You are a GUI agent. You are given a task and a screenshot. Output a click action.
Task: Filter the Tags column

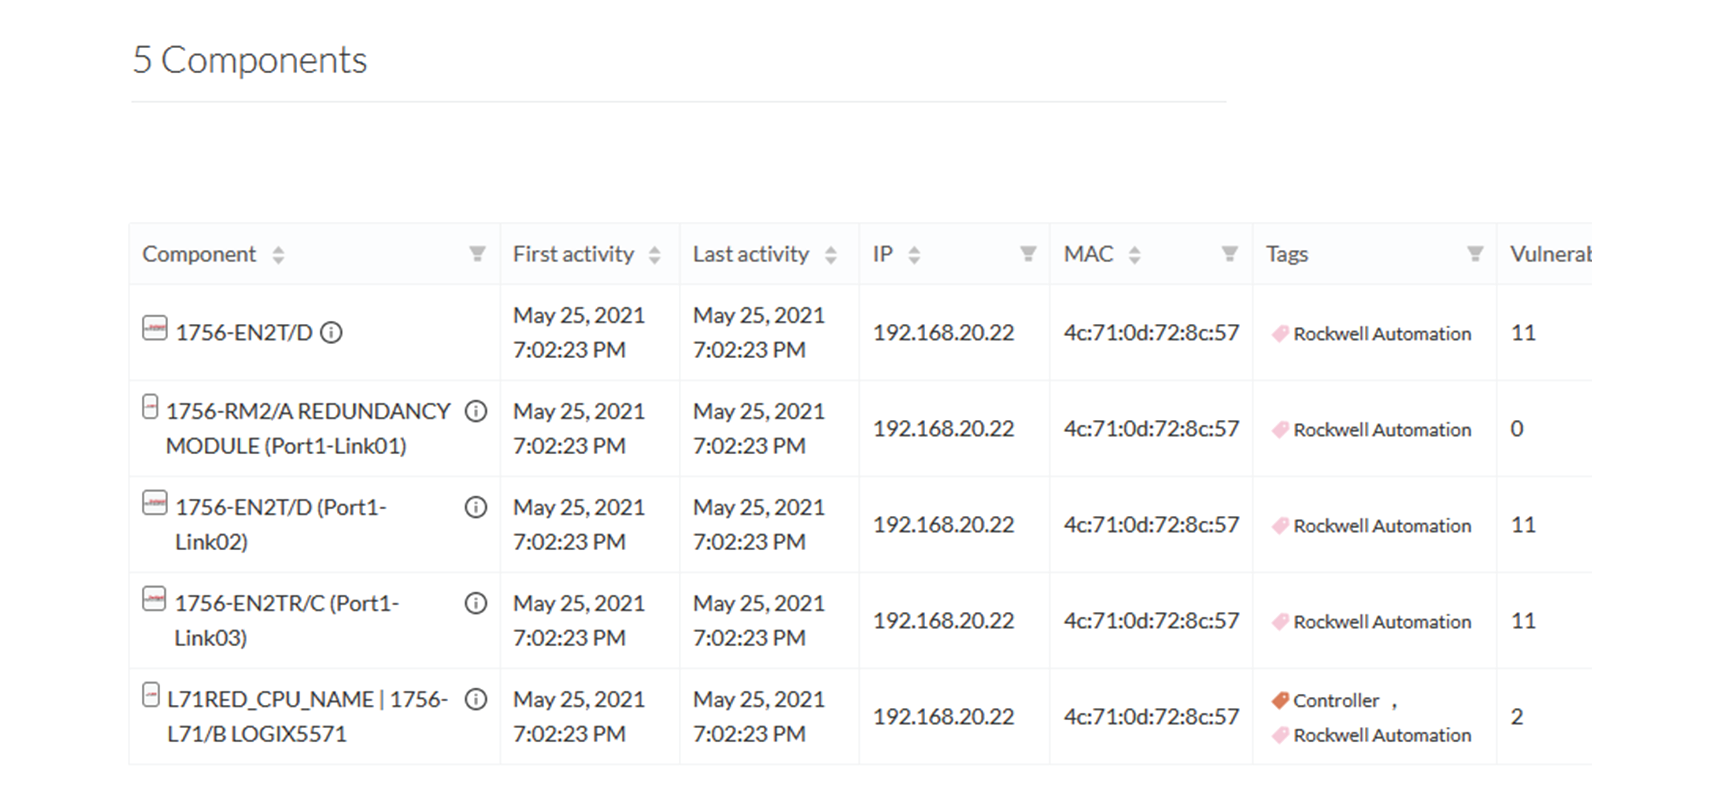(1475, 254)
